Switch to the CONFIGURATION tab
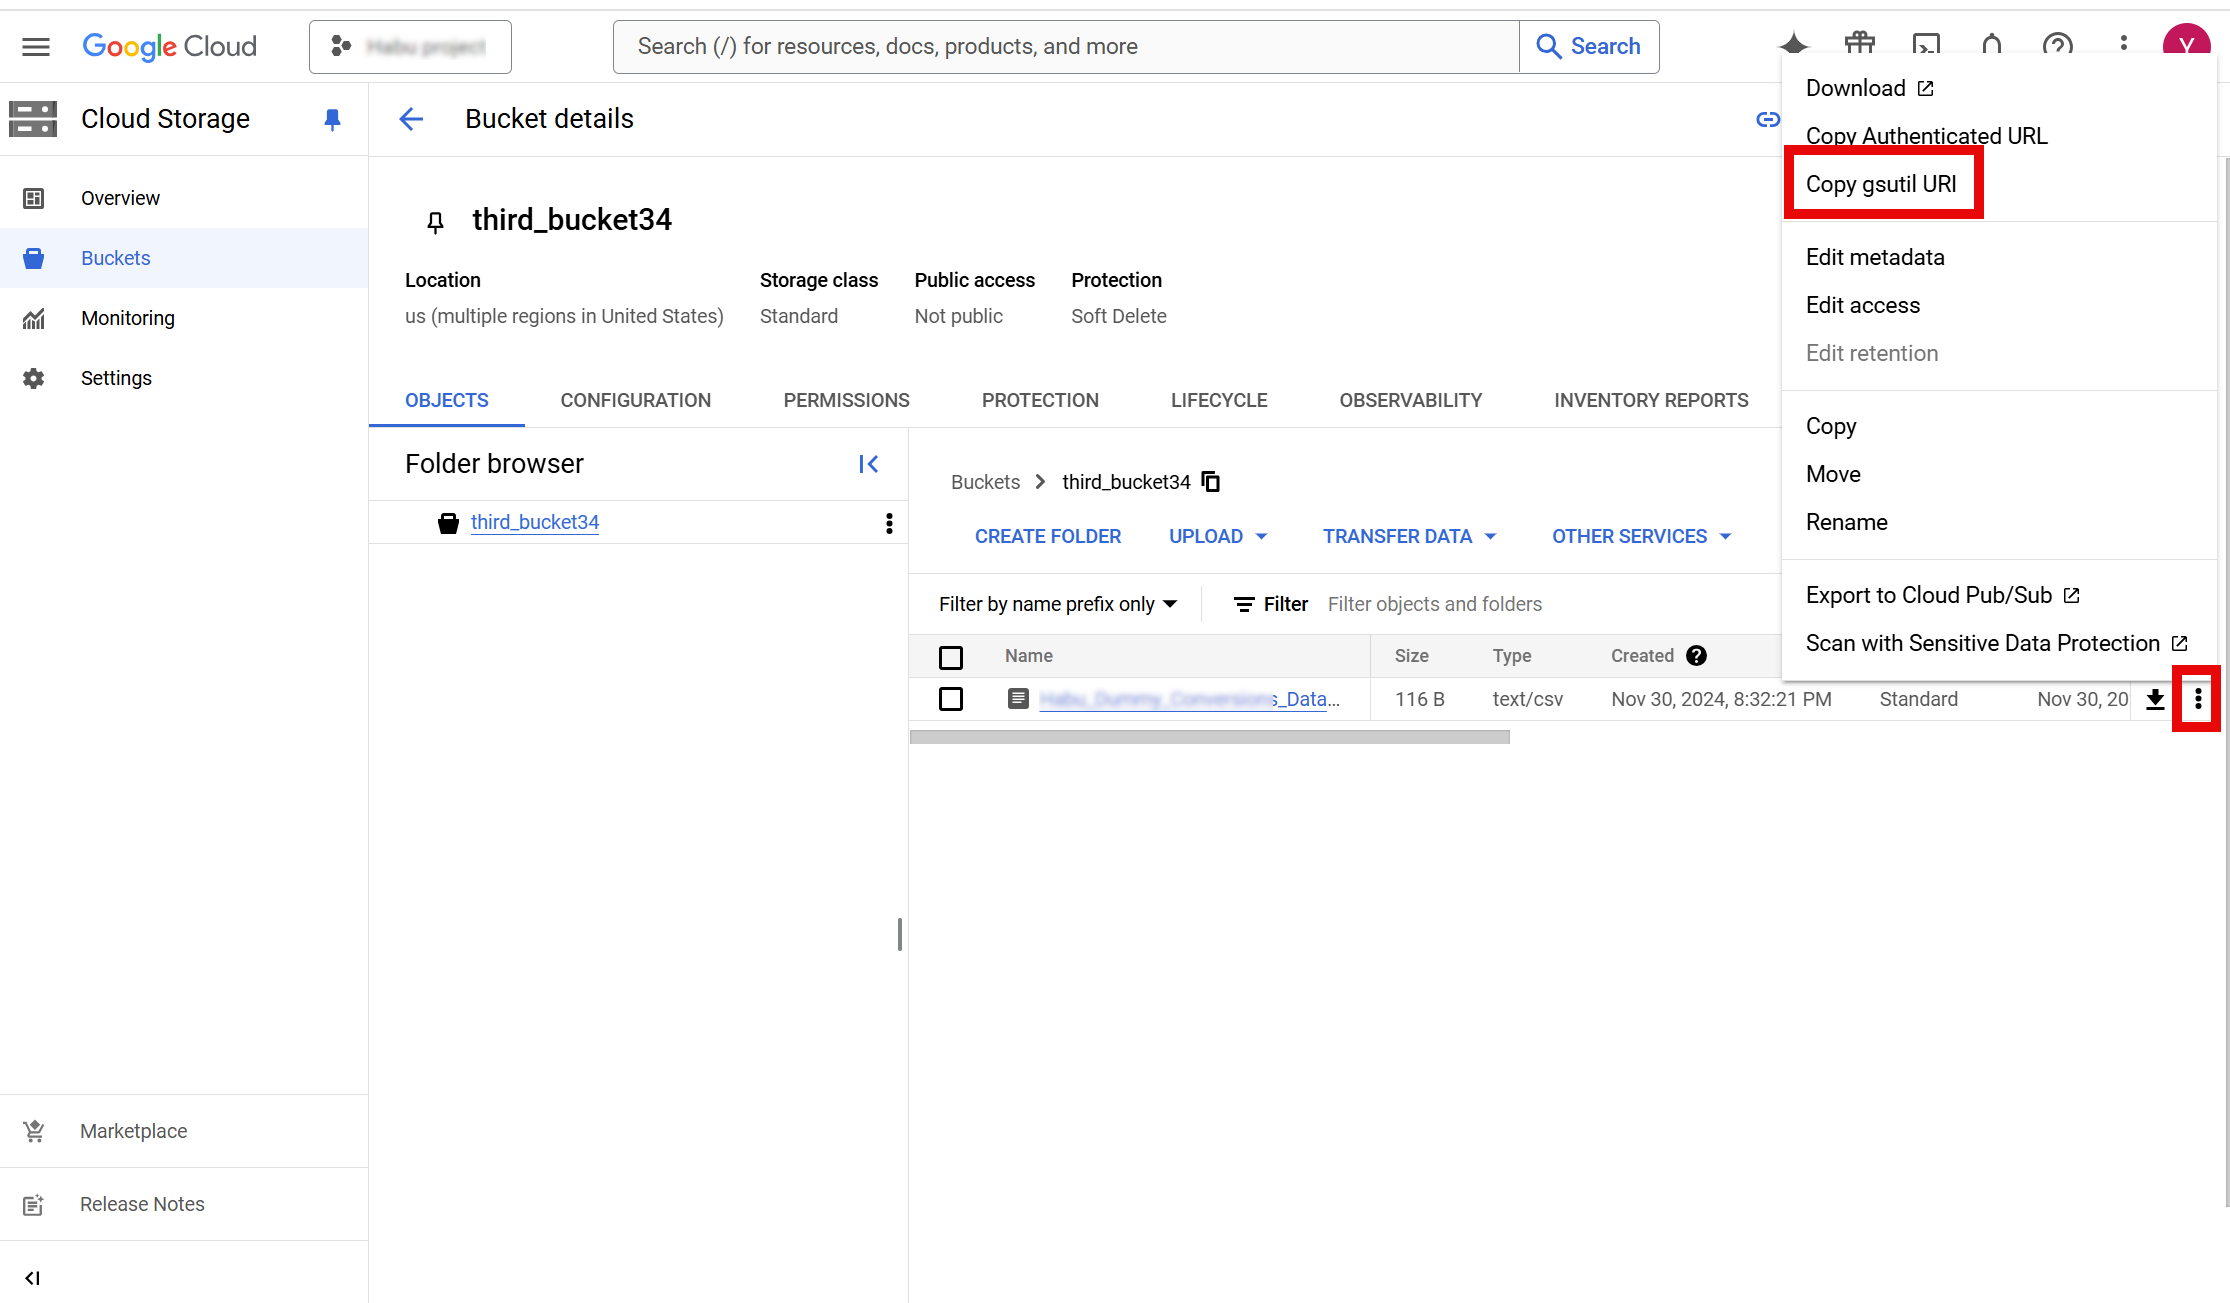The width and height of the screenshot is (2230, 1303). 635,400
